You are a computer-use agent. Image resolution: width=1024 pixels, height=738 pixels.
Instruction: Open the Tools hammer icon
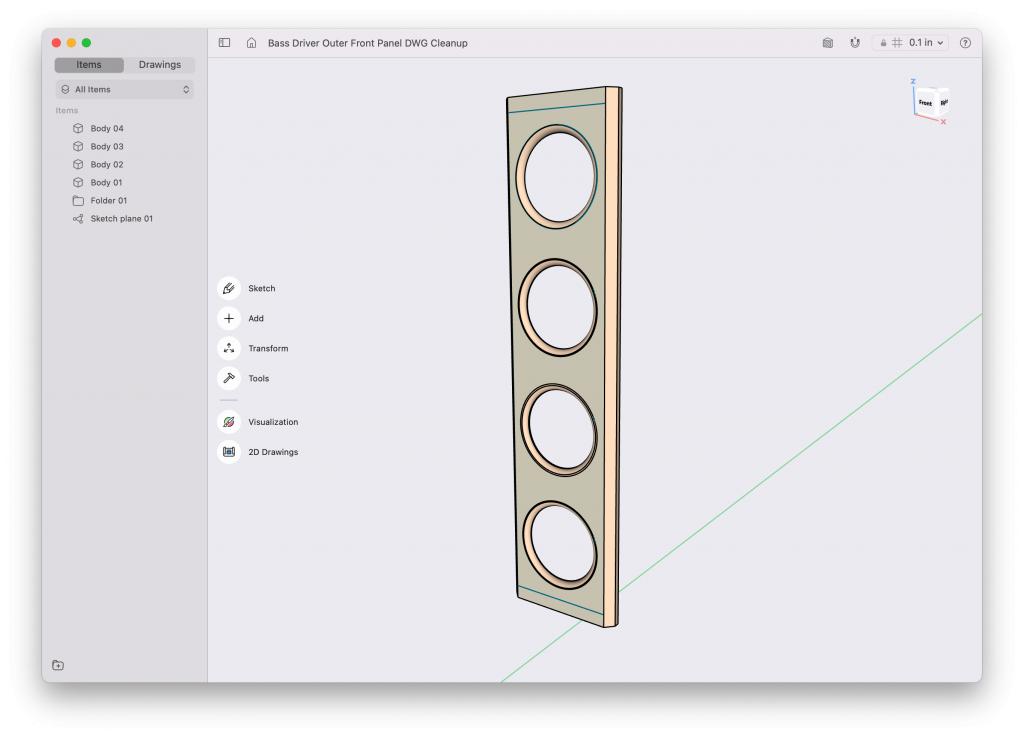tap(229, 378)
